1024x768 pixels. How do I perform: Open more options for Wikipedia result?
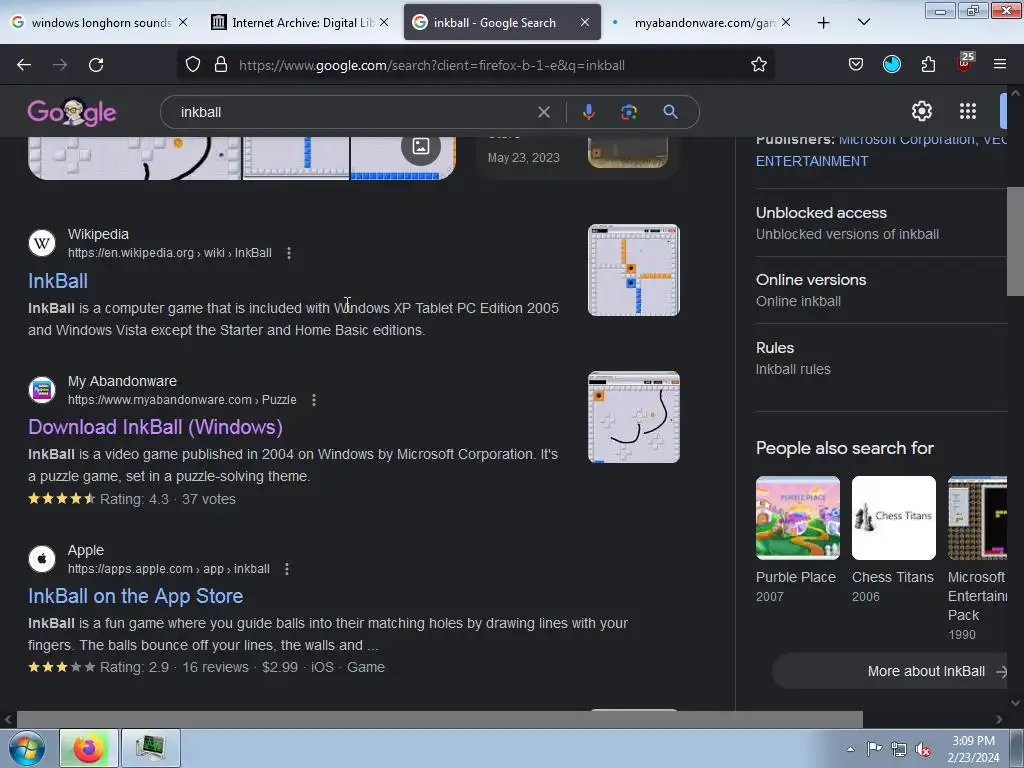pos(289,253)
